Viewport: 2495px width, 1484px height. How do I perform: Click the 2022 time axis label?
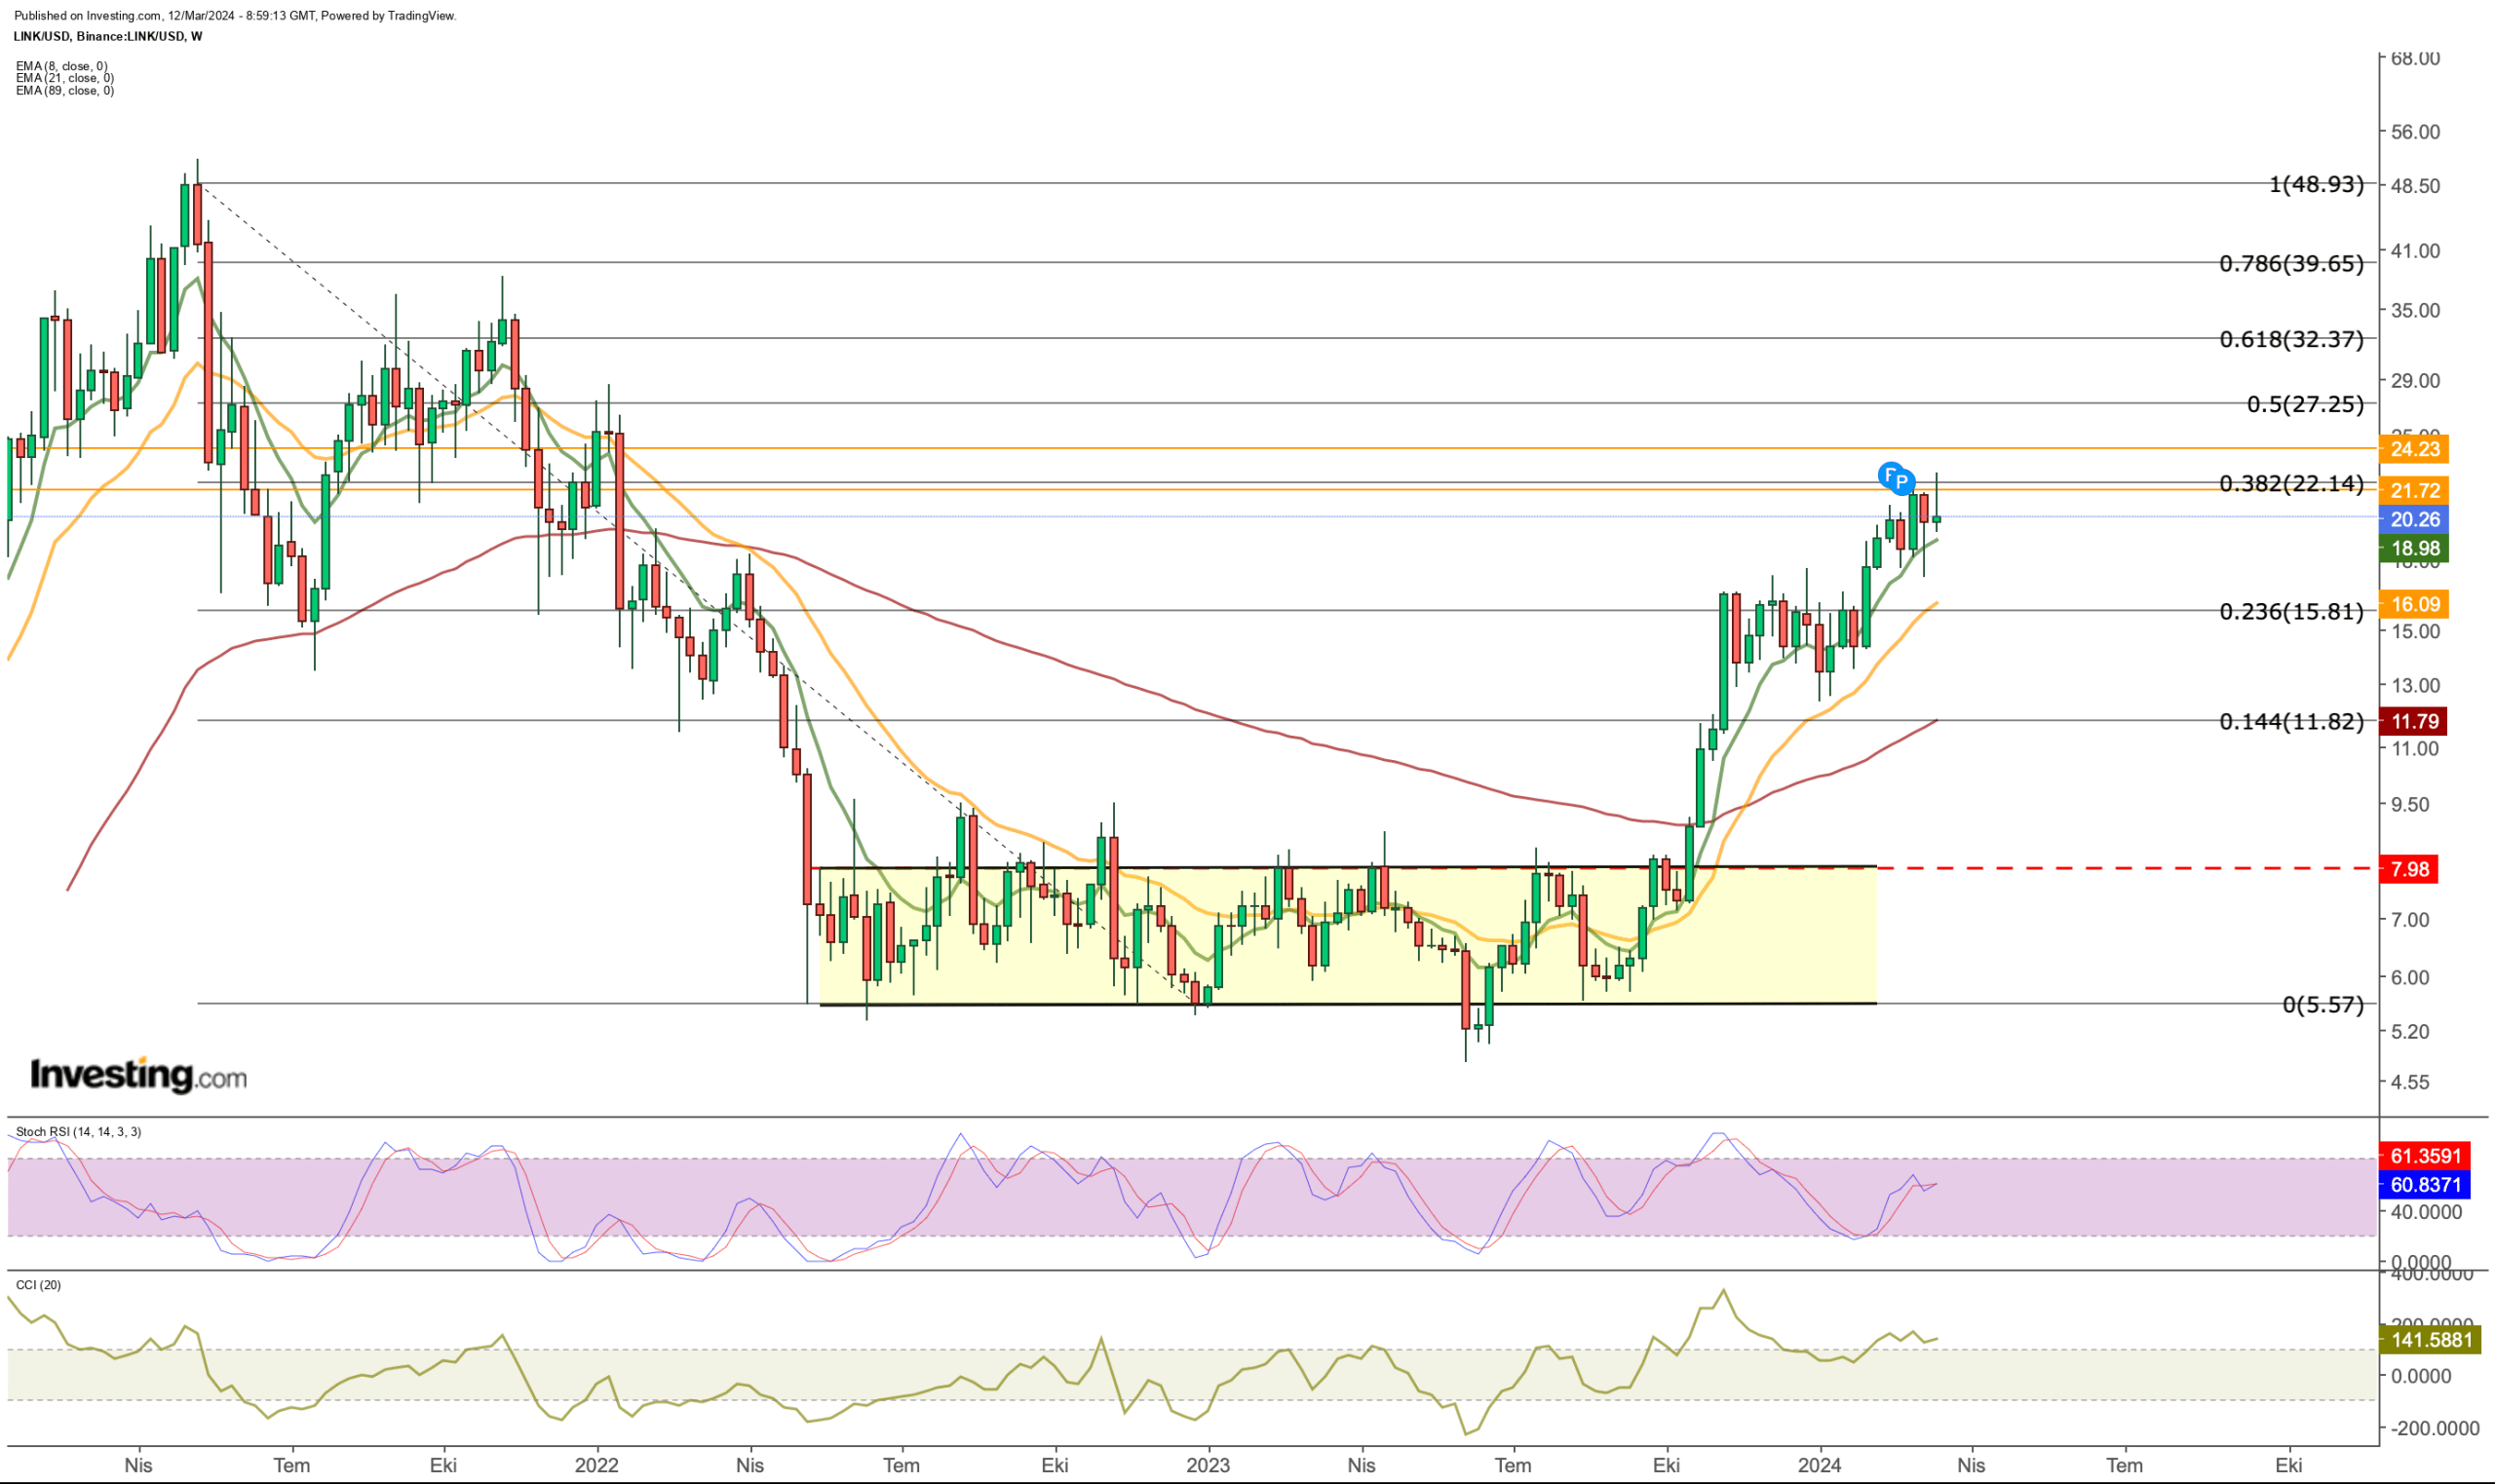[596, 1465]
